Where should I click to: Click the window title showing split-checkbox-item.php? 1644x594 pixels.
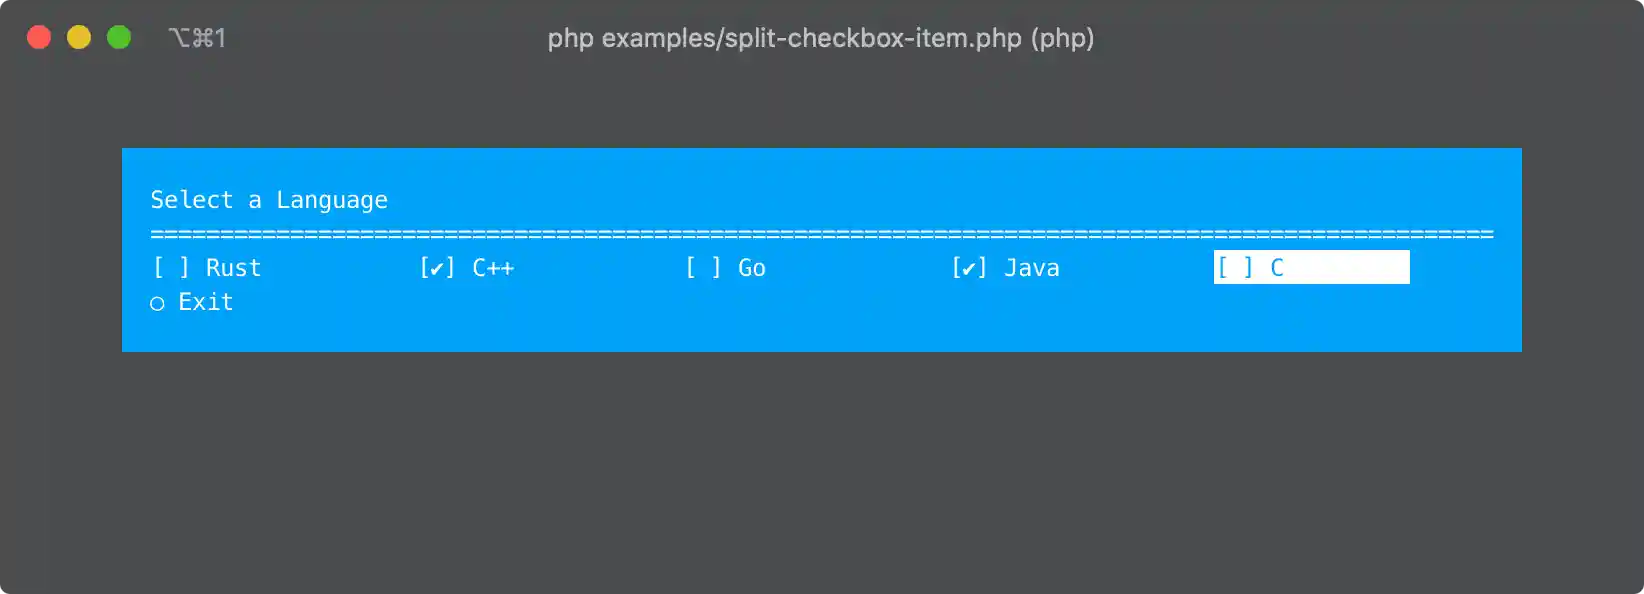click(820, 38)
